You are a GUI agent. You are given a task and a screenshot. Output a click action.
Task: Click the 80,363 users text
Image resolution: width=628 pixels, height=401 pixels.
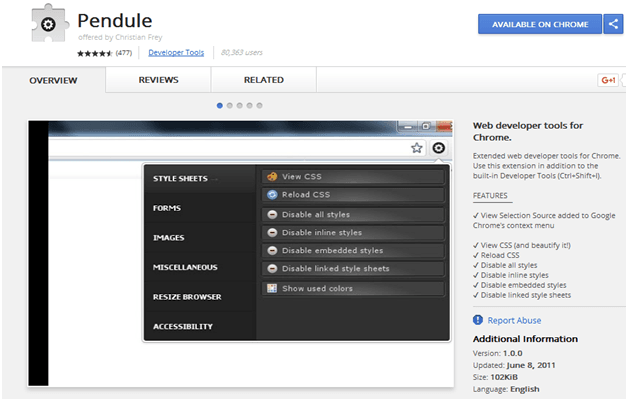tap(242, 52)
